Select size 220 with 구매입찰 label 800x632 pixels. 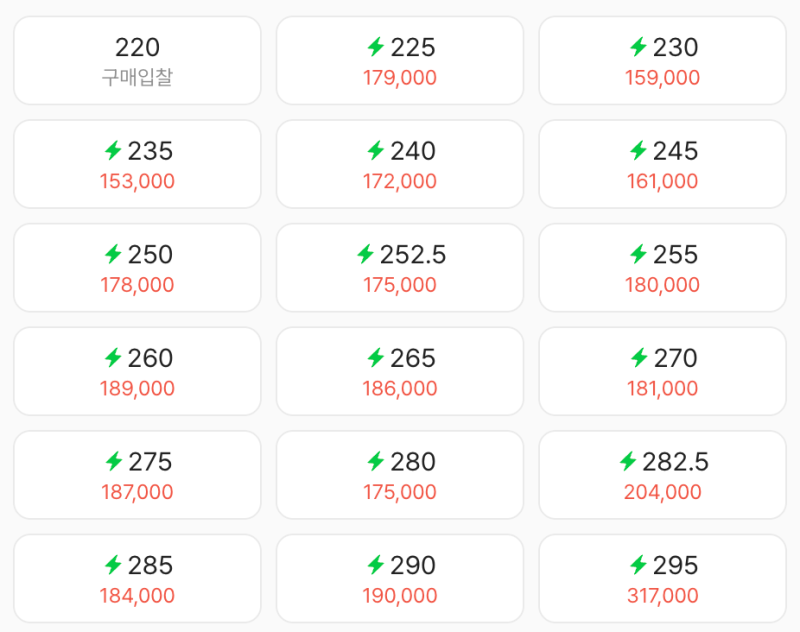point(137,61)
